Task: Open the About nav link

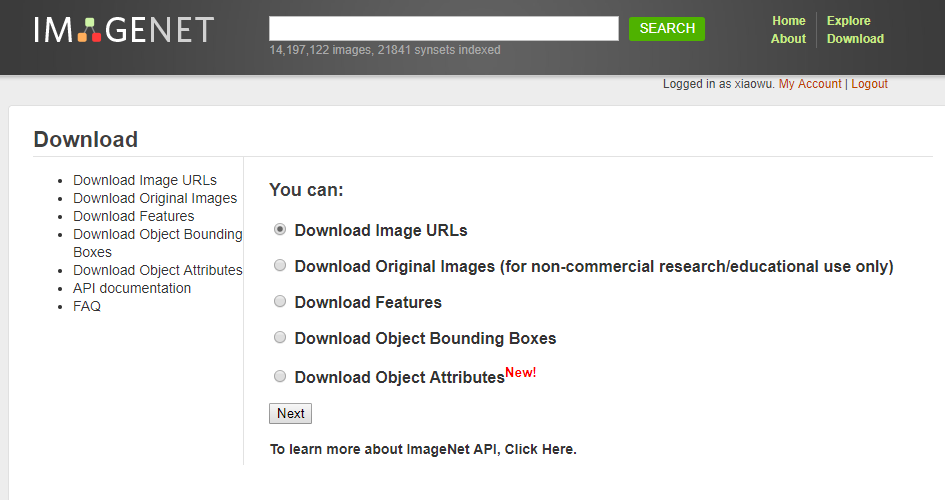Action: click(788, 39)
